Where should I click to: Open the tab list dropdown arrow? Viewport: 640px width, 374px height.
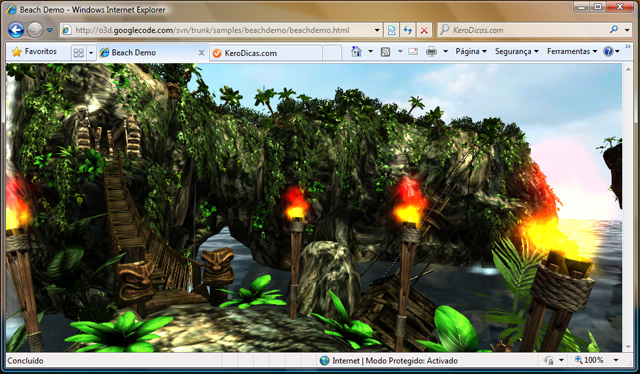[91, 53]
